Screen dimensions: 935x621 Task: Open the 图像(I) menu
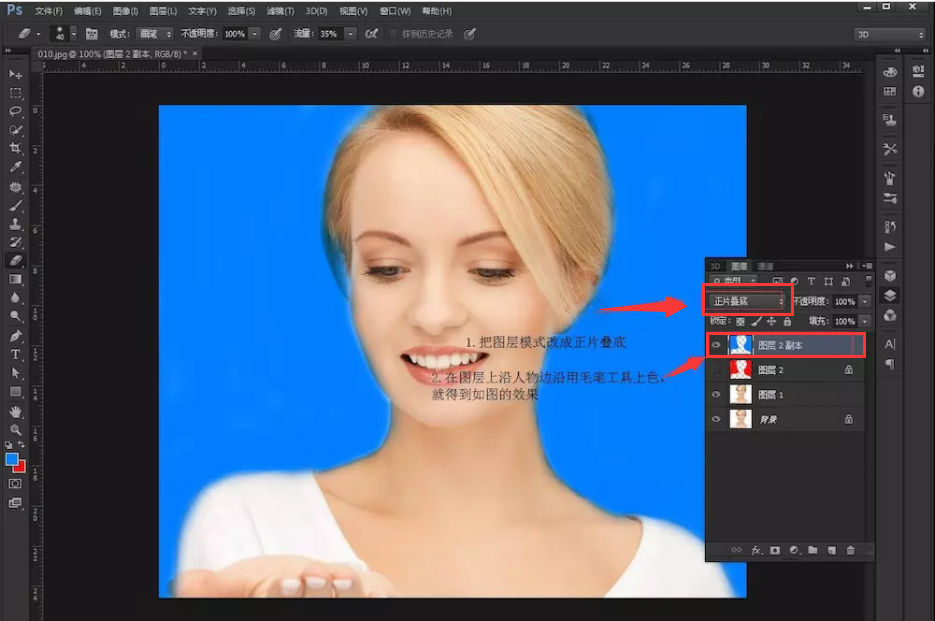coord(126,11)
